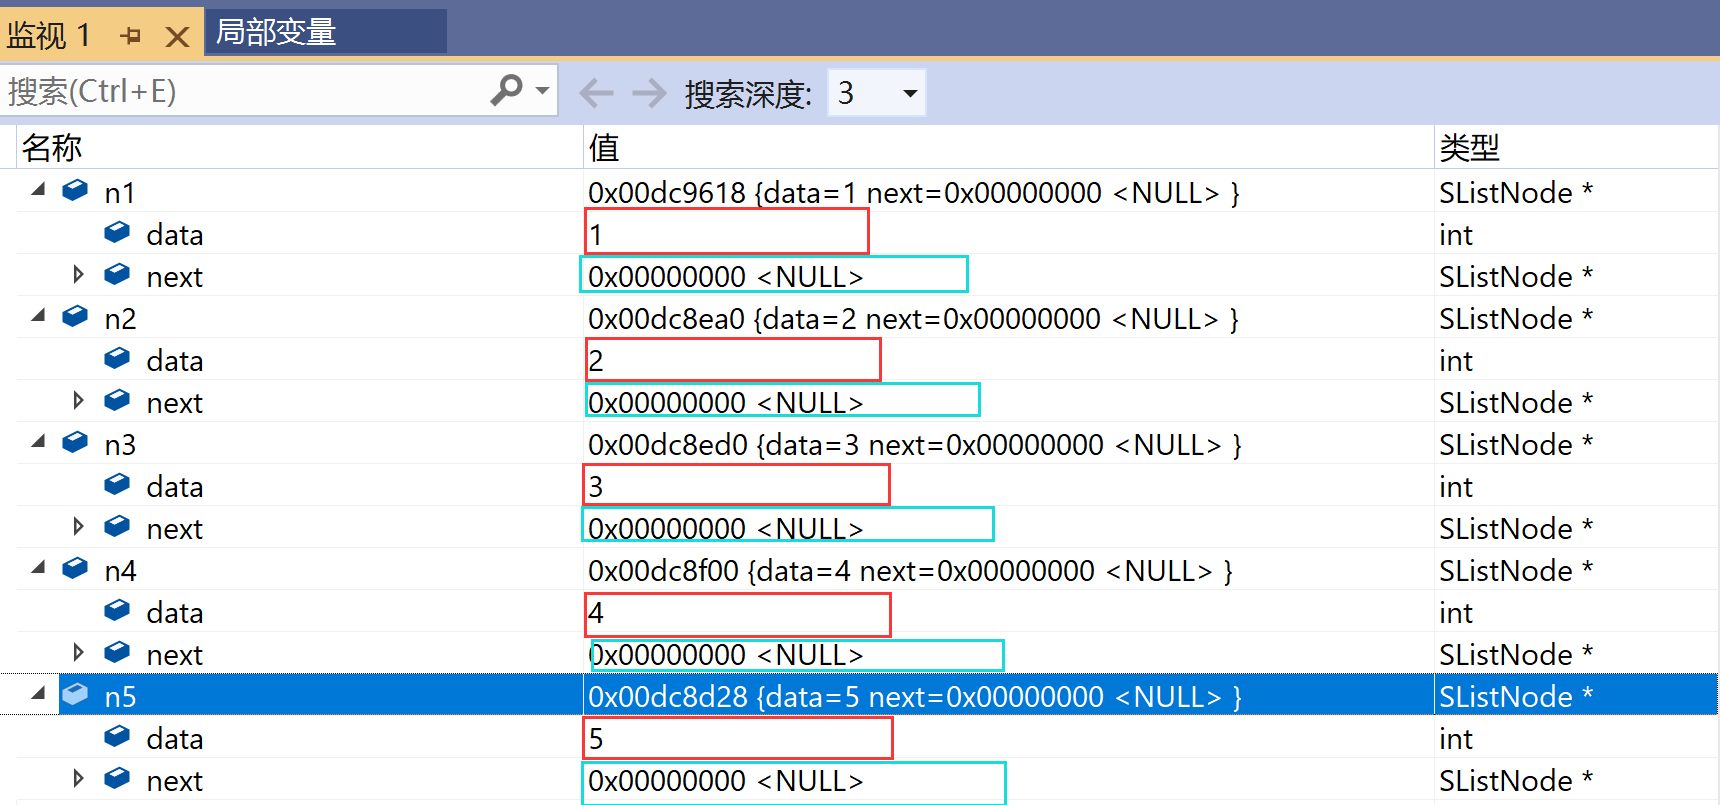Click the 搜索(Ctrl+E) search field
Screen dimensions: 1720x805
(x=245, y=92)
